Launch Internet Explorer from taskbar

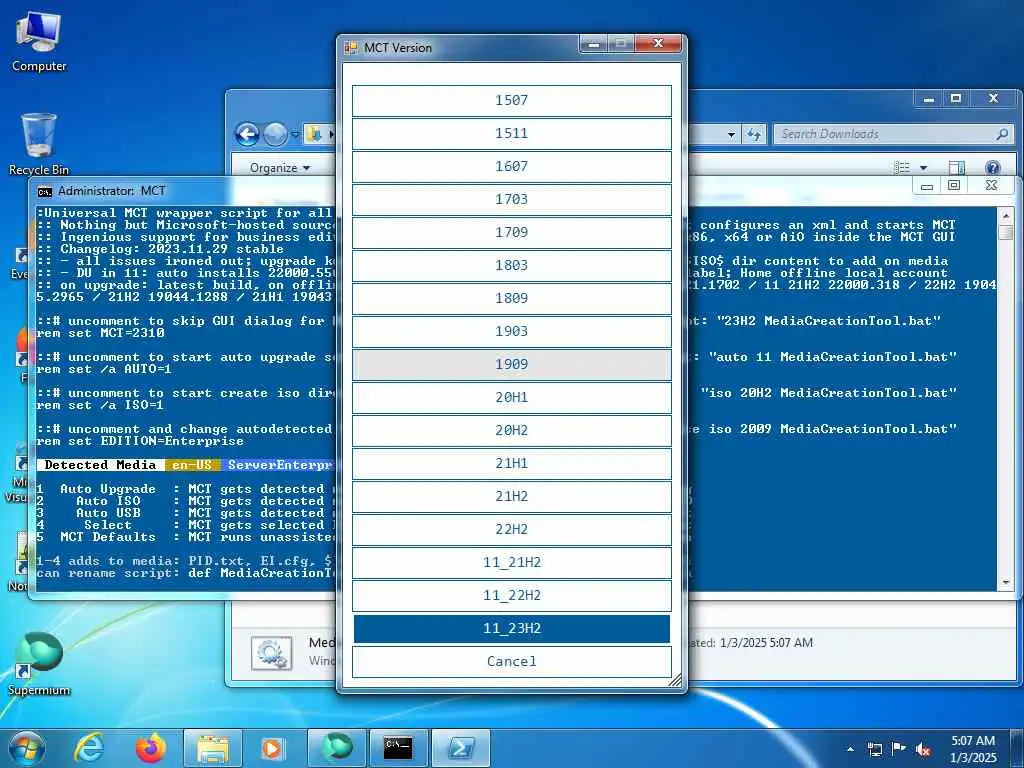89,748
